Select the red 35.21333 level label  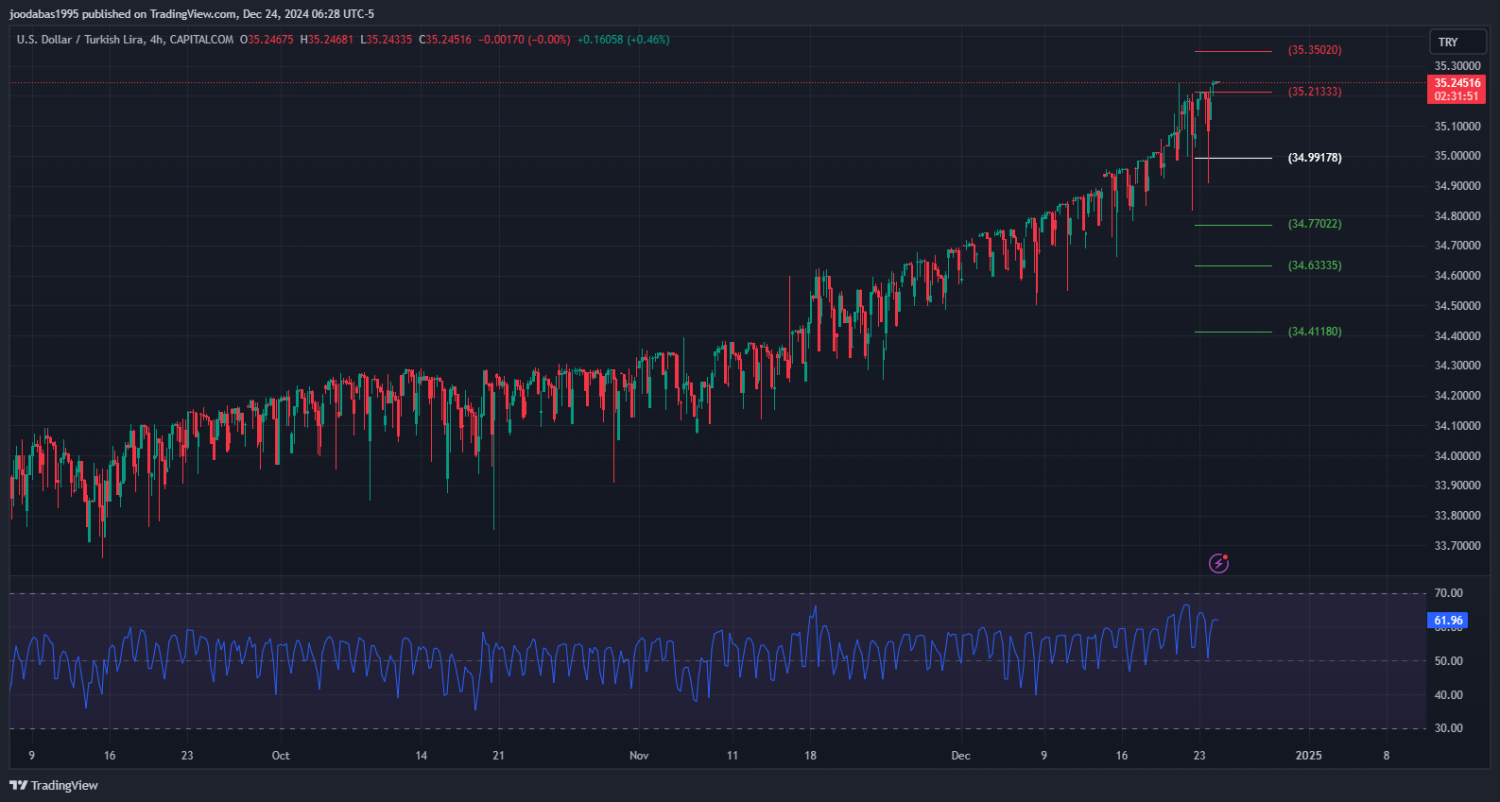1314,92
